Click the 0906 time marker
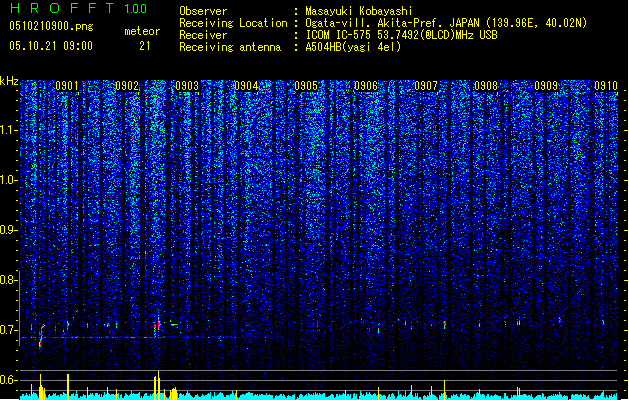This screenshot has width=629, height=400. pos(366,86)
